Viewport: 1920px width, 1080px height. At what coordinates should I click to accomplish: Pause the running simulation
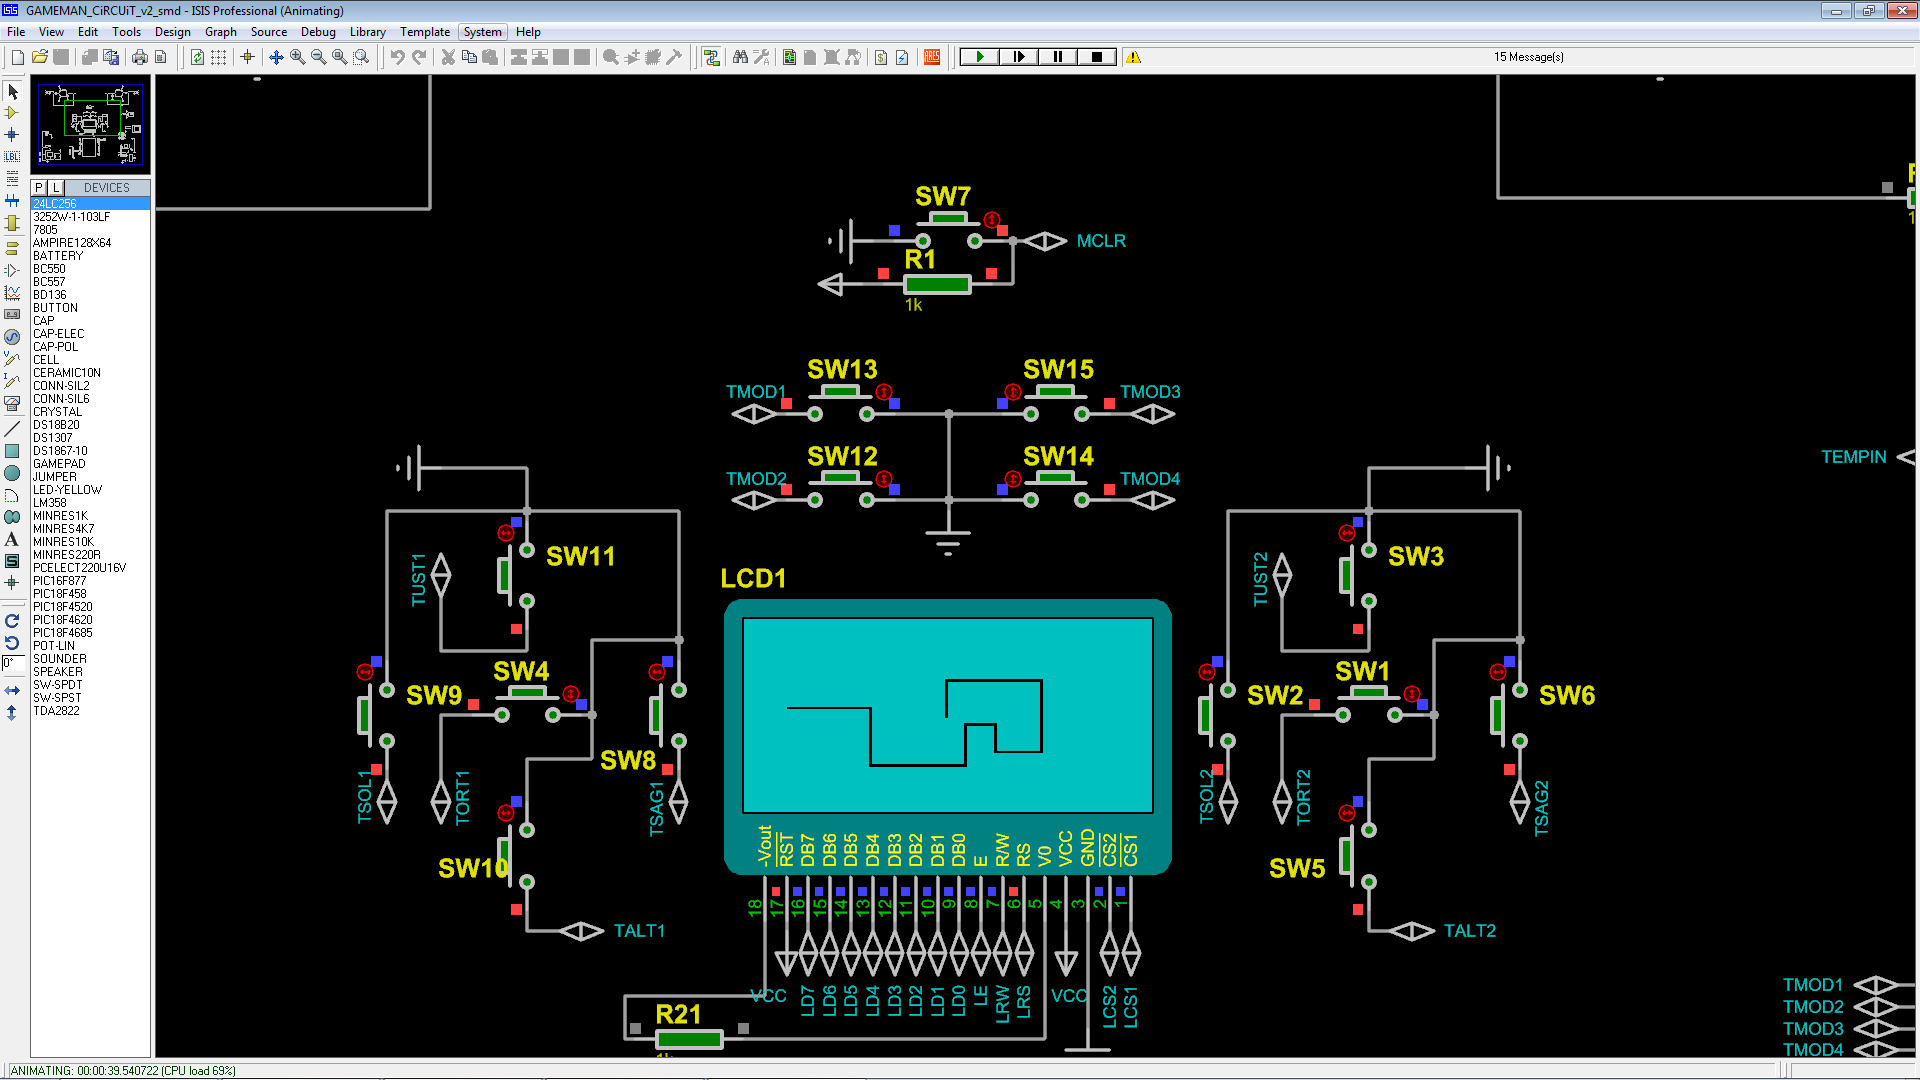click(x=1057, y=57)
